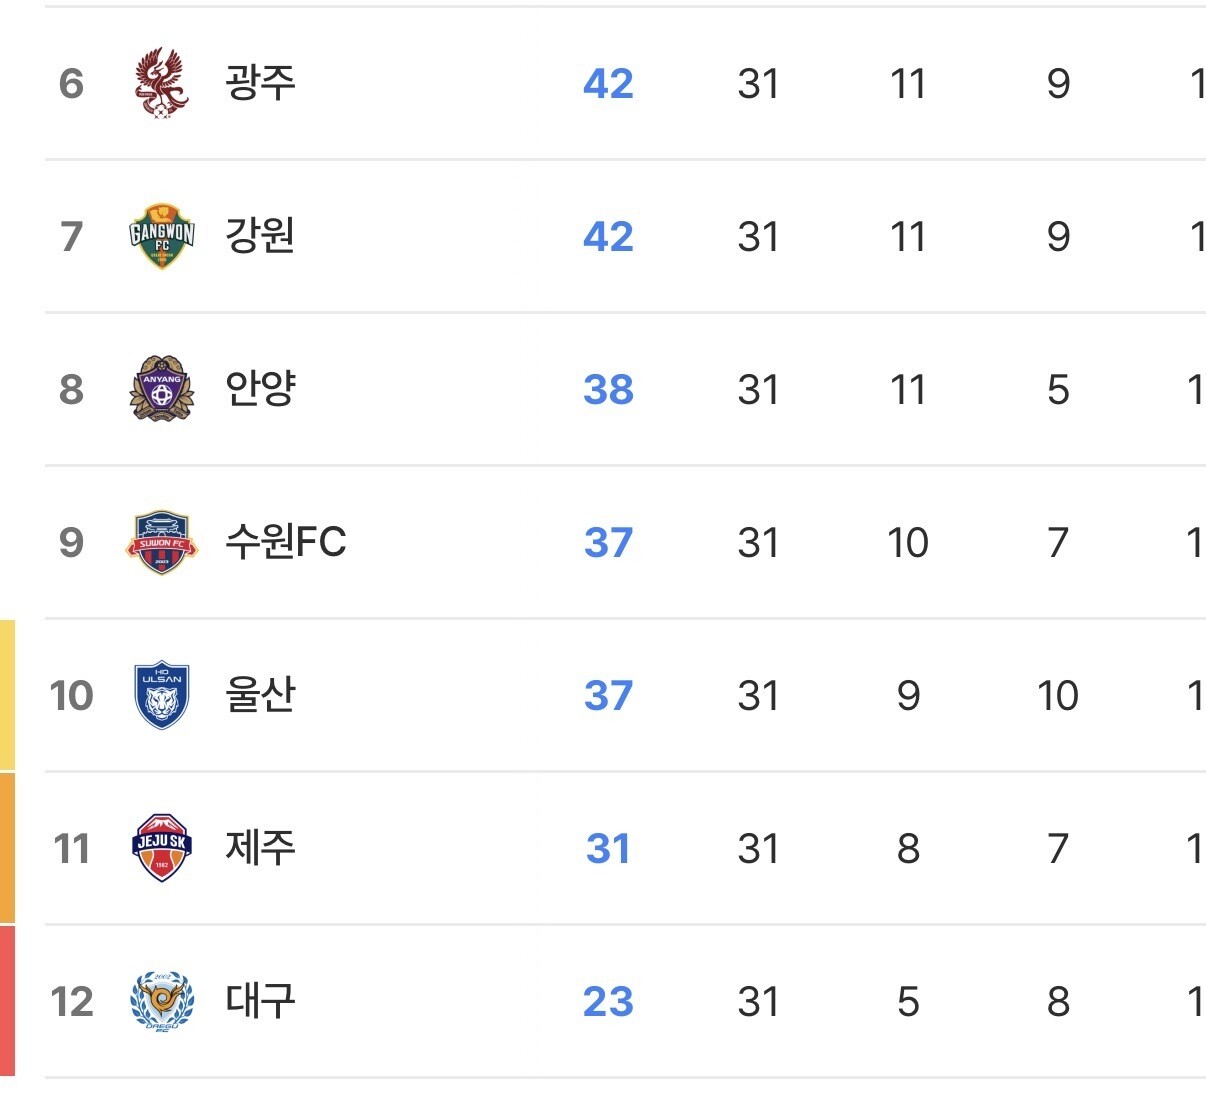Select team name 제주
Viewport: 1206px width, 1105px height.
click(260, 848)
